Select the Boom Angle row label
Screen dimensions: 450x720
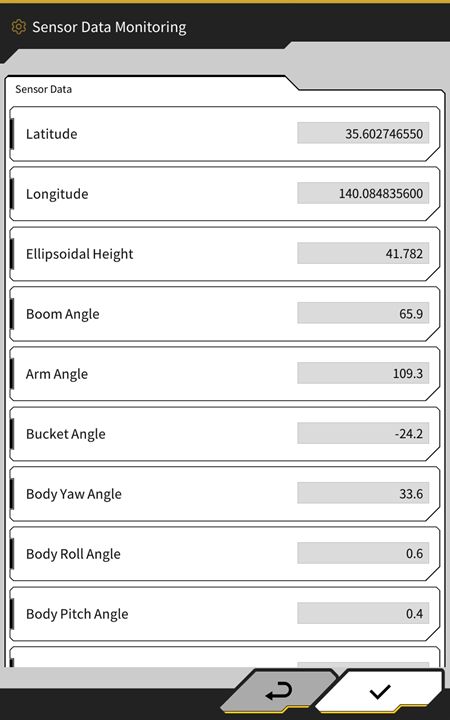coord(62,314)
